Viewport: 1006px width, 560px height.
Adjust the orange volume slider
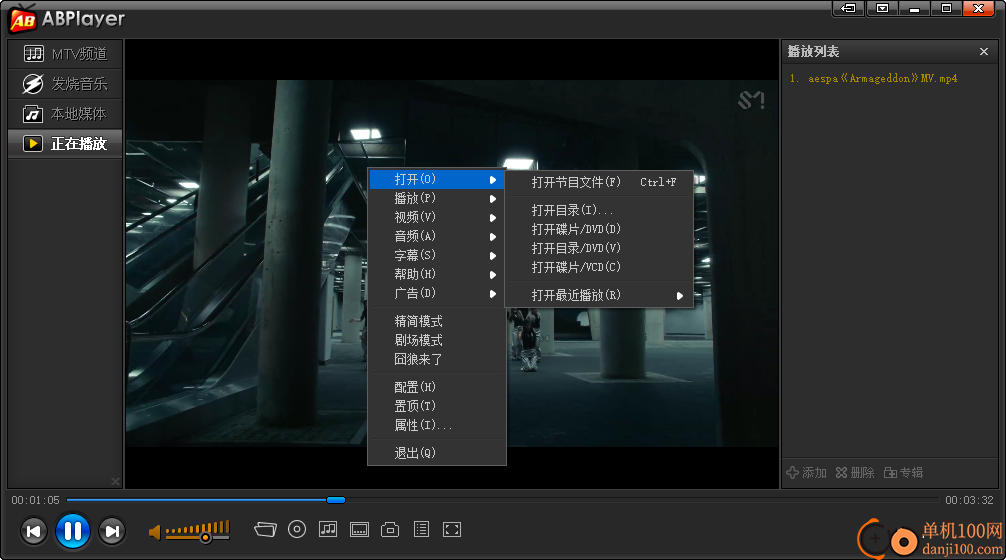click(x=198, y=530)
